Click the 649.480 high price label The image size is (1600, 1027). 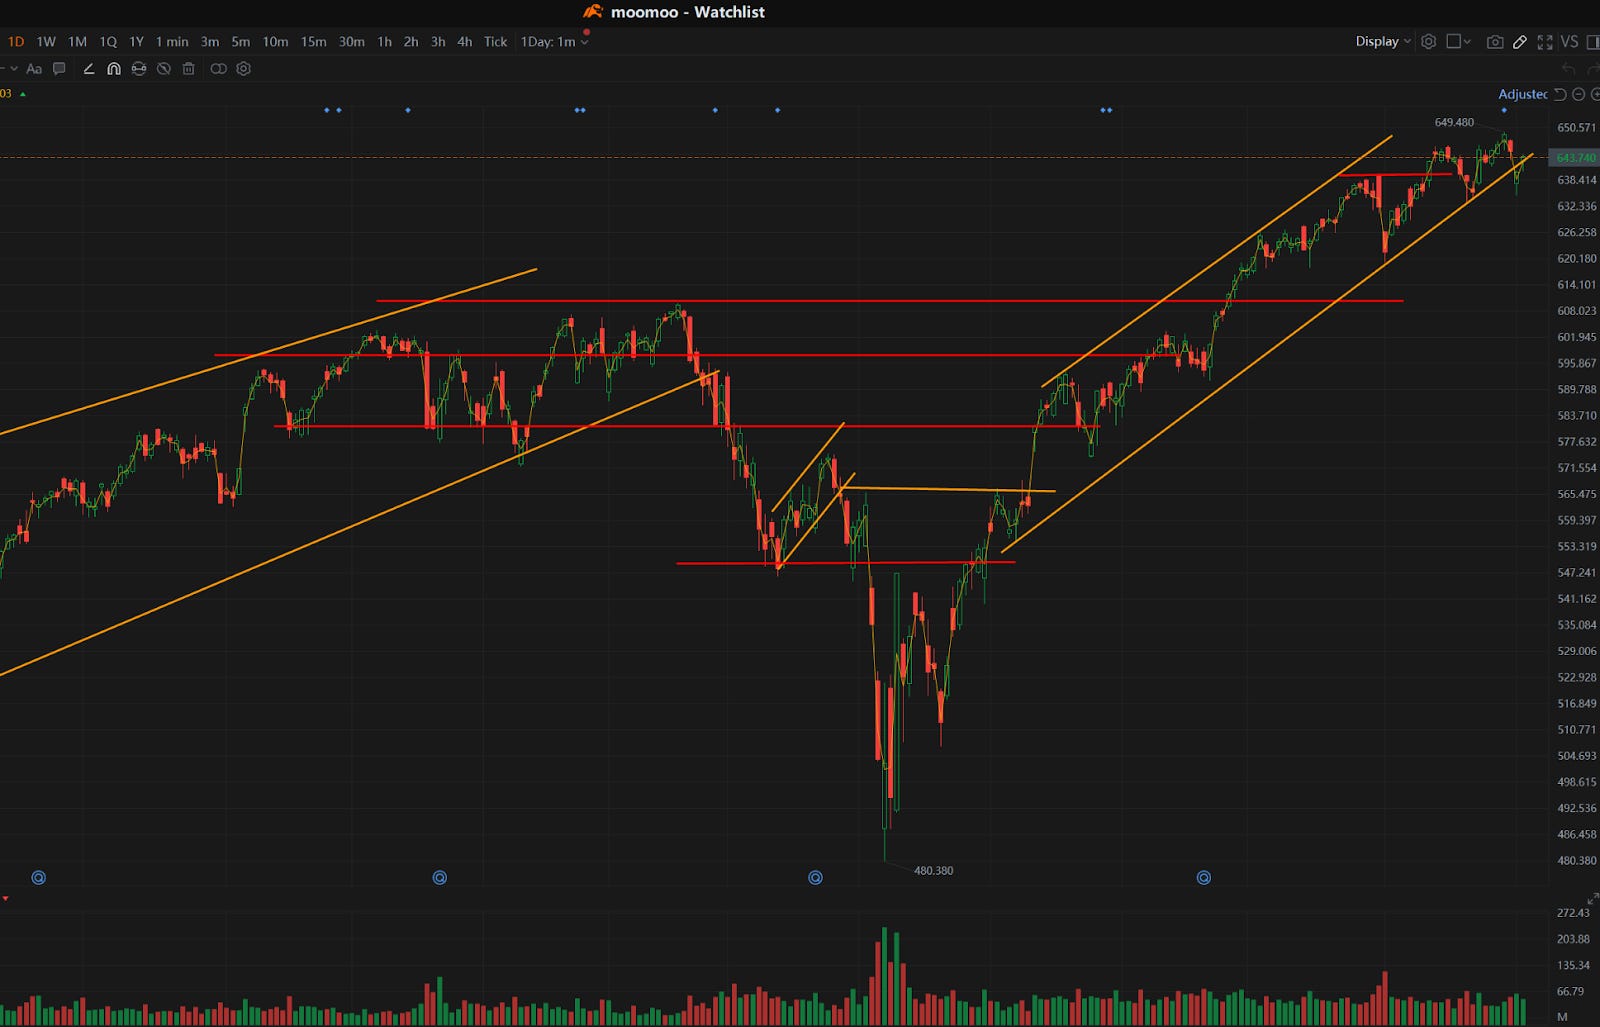coord(1454,122)
